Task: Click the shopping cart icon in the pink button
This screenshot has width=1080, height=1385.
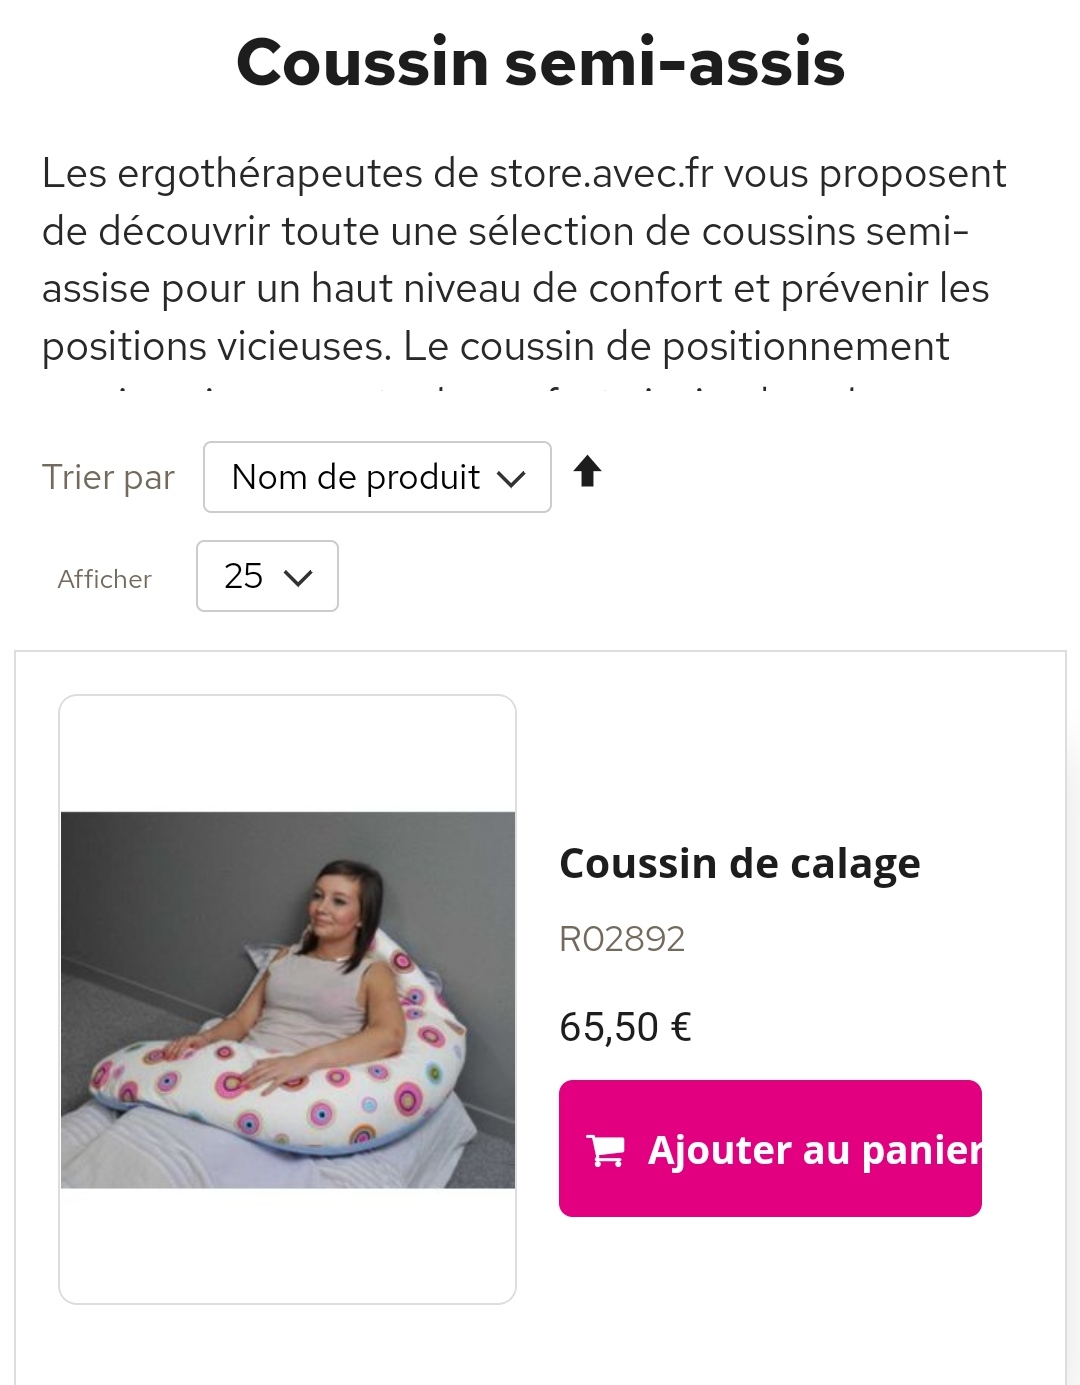Action: pos(605,1150)
